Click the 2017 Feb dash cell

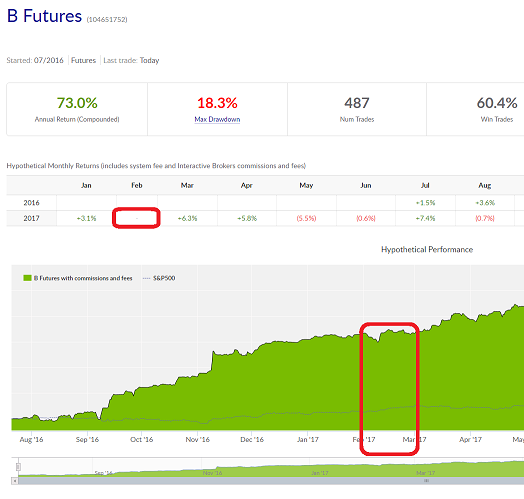[x=137, y=218]
